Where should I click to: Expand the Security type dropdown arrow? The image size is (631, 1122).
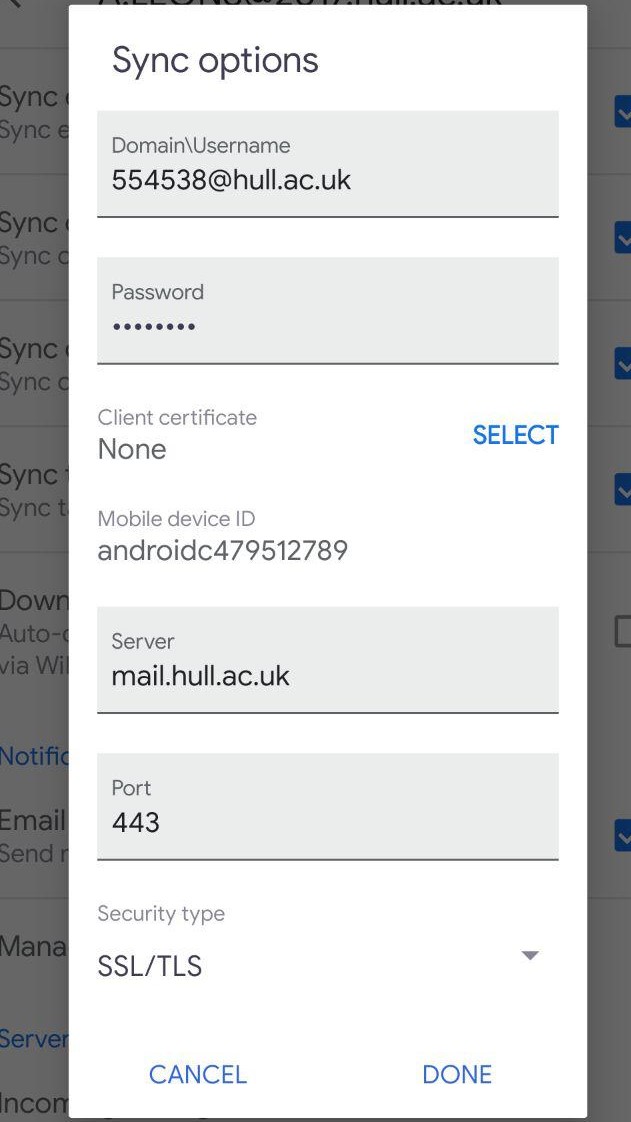(530, 956)
